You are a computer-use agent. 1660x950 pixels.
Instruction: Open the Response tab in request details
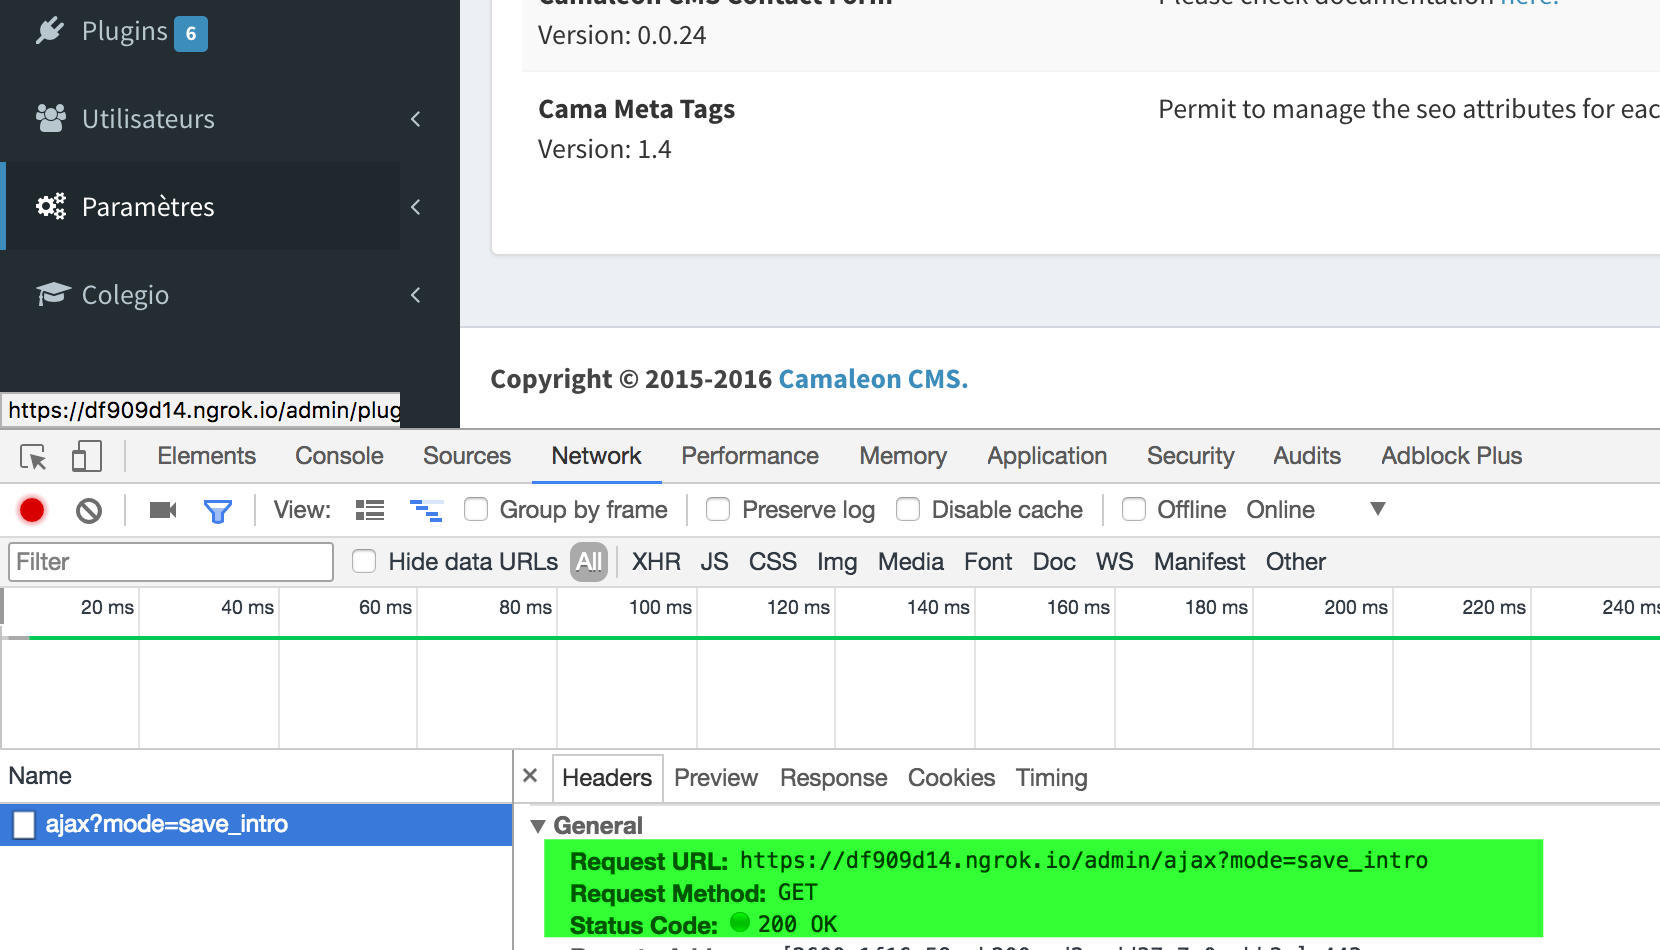pyautogui.click(x=833, y=777)
